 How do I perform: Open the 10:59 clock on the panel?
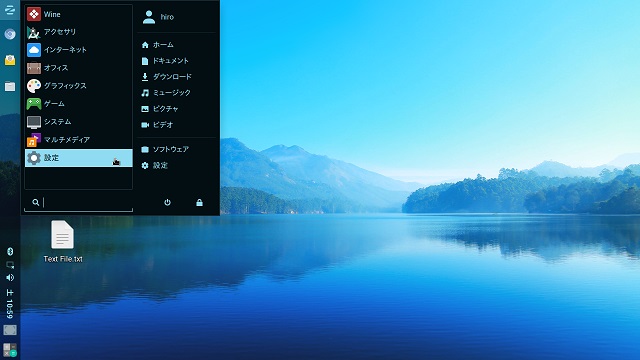tap(10, 304)
